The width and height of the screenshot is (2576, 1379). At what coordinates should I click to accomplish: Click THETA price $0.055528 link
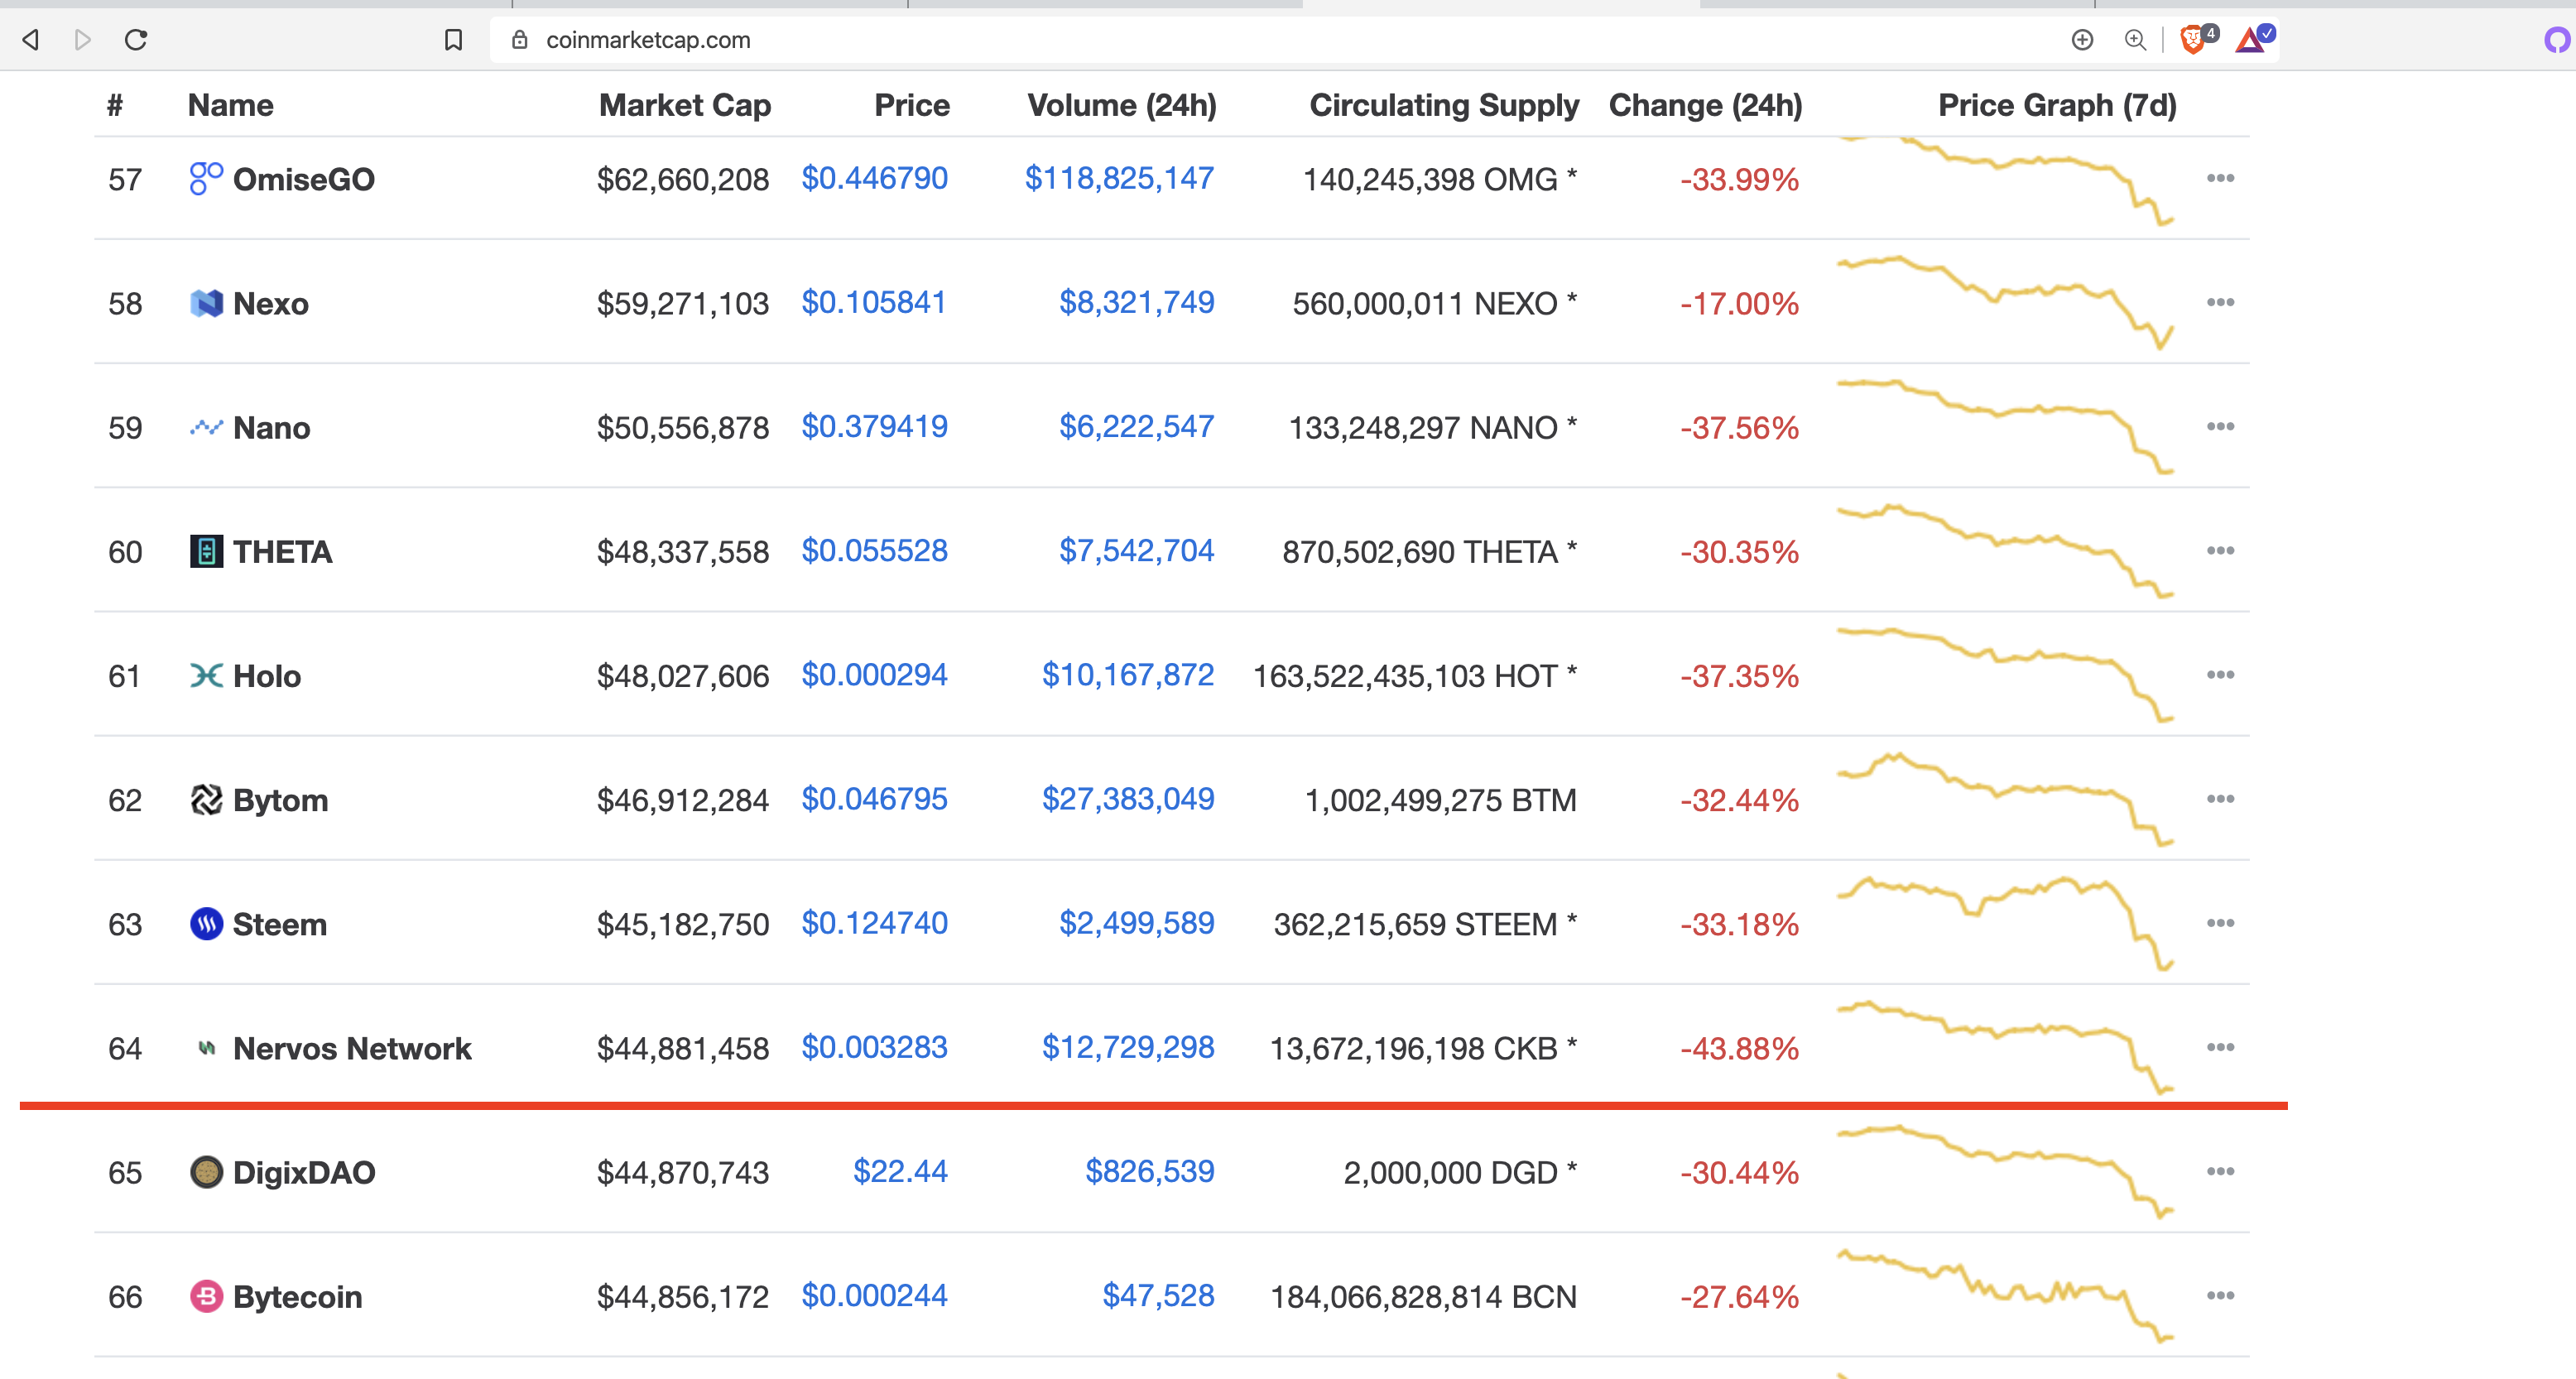click(874, 551)
